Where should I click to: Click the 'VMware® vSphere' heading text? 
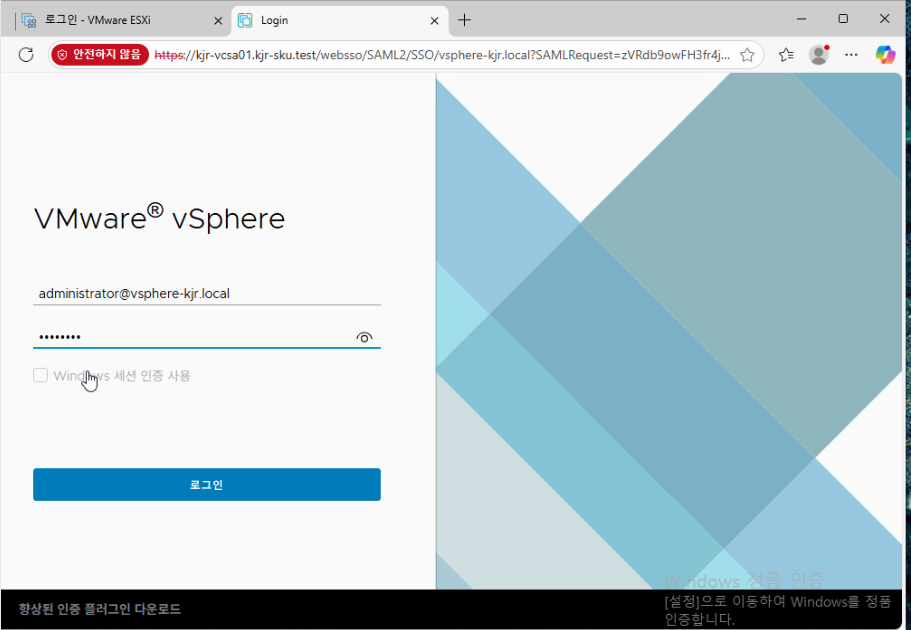click(160, 219)
